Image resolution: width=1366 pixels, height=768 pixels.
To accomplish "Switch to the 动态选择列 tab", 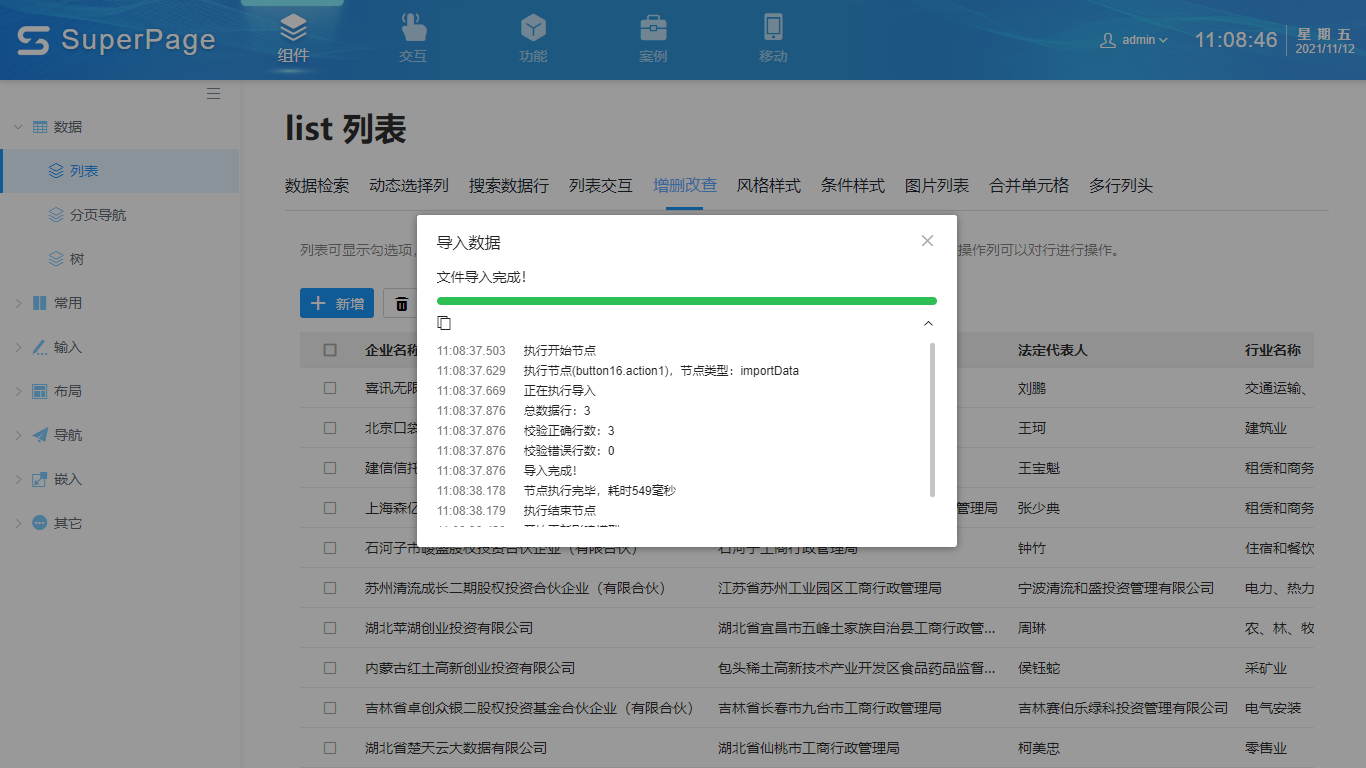I will [x=409, y=186].
